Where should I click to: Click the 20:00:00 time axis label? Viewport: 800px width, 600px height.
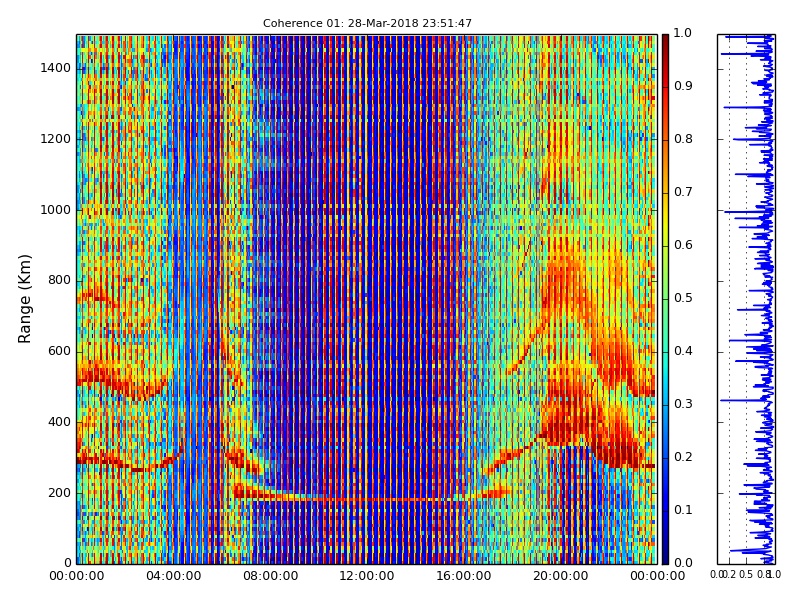coord(561,576)
